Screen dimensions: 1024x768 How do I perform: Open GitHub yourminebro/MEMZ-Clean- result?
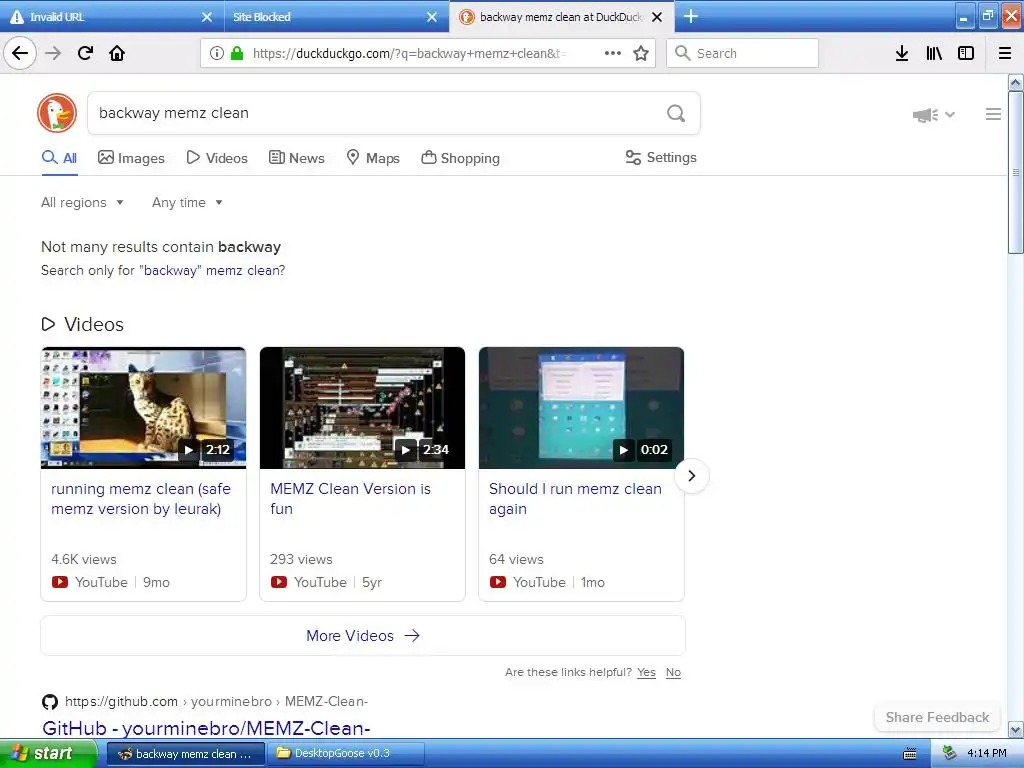tap(206, 728)
